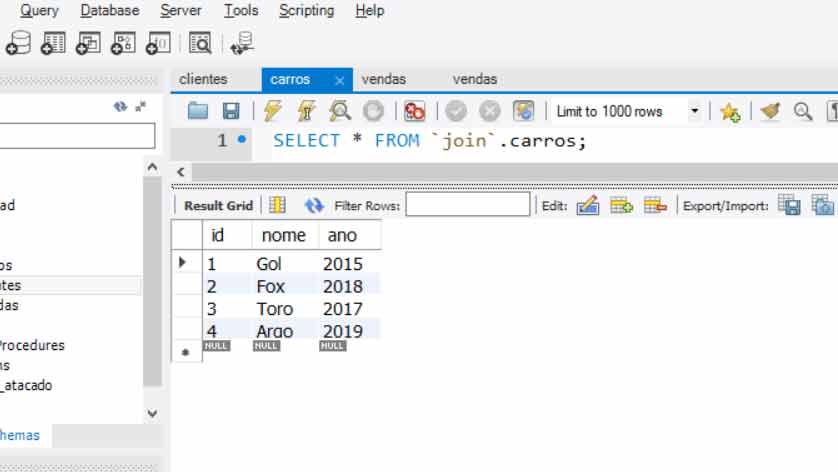Click the delete selected rows icon
Image resolution: width=838 pixels, height=472 pixels.
(x=655, y=205)
